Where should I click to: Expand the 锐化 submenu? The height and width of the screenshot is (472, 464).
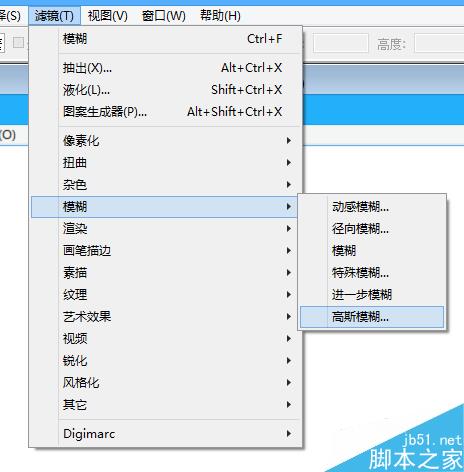pyautogui.click(x=166, y=361)
